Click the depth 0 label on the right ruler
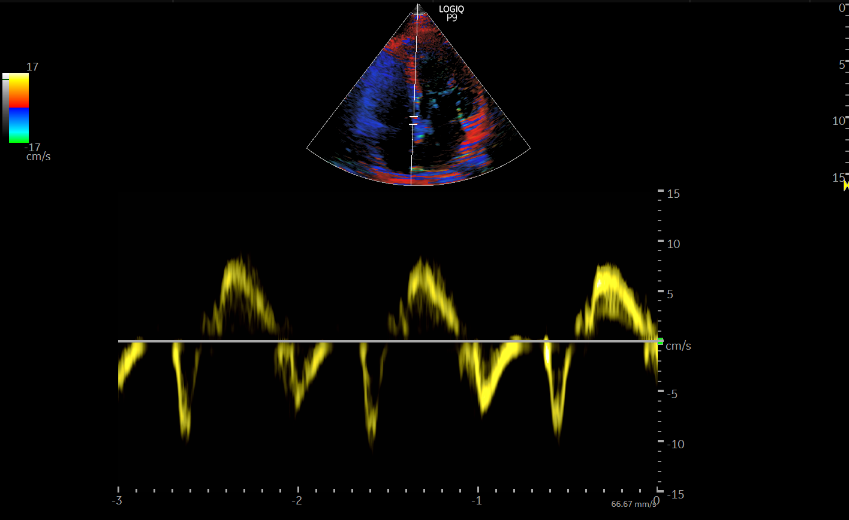Screen dimensions: 849x520 tap(842, 8)
